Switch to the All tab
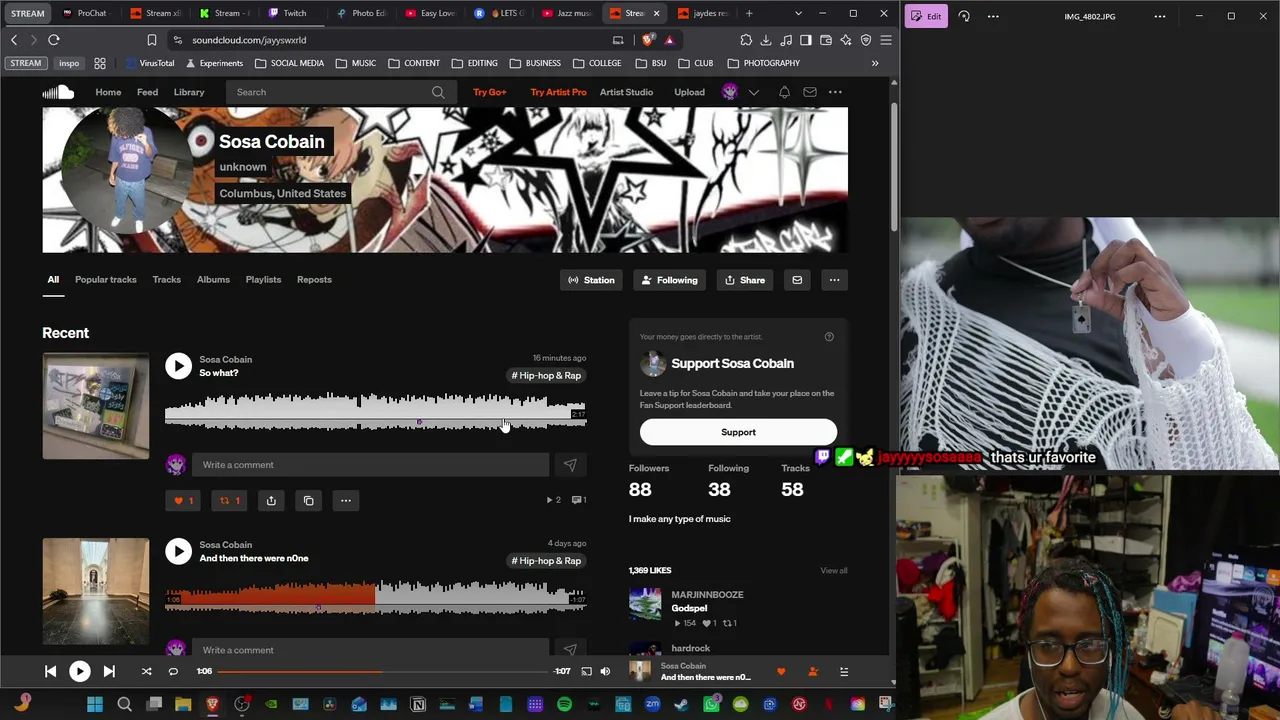This screenshot has height=720, width=1280. pyautogui.click(x=53, y=280)
